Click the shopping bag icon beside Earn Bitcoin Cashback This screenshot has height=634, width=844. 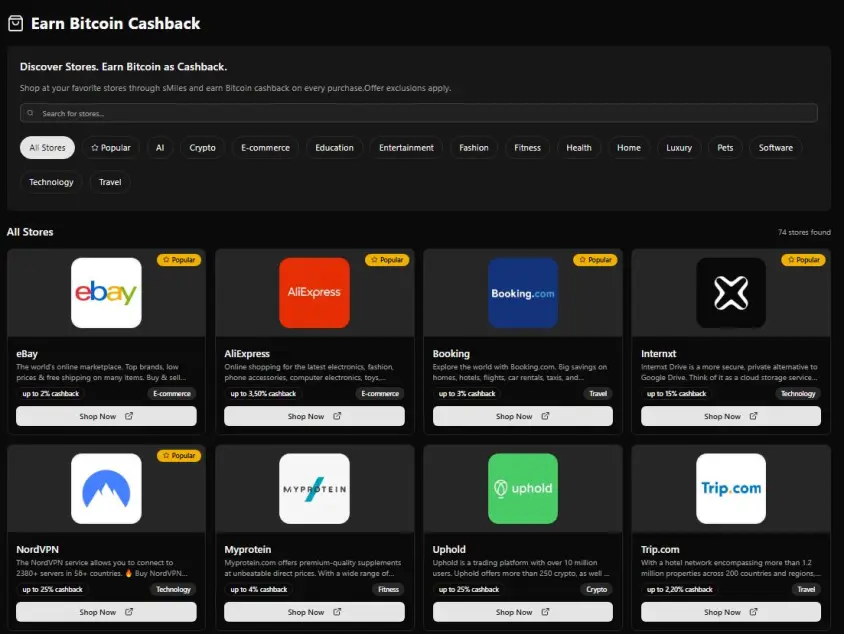point(16,24)
